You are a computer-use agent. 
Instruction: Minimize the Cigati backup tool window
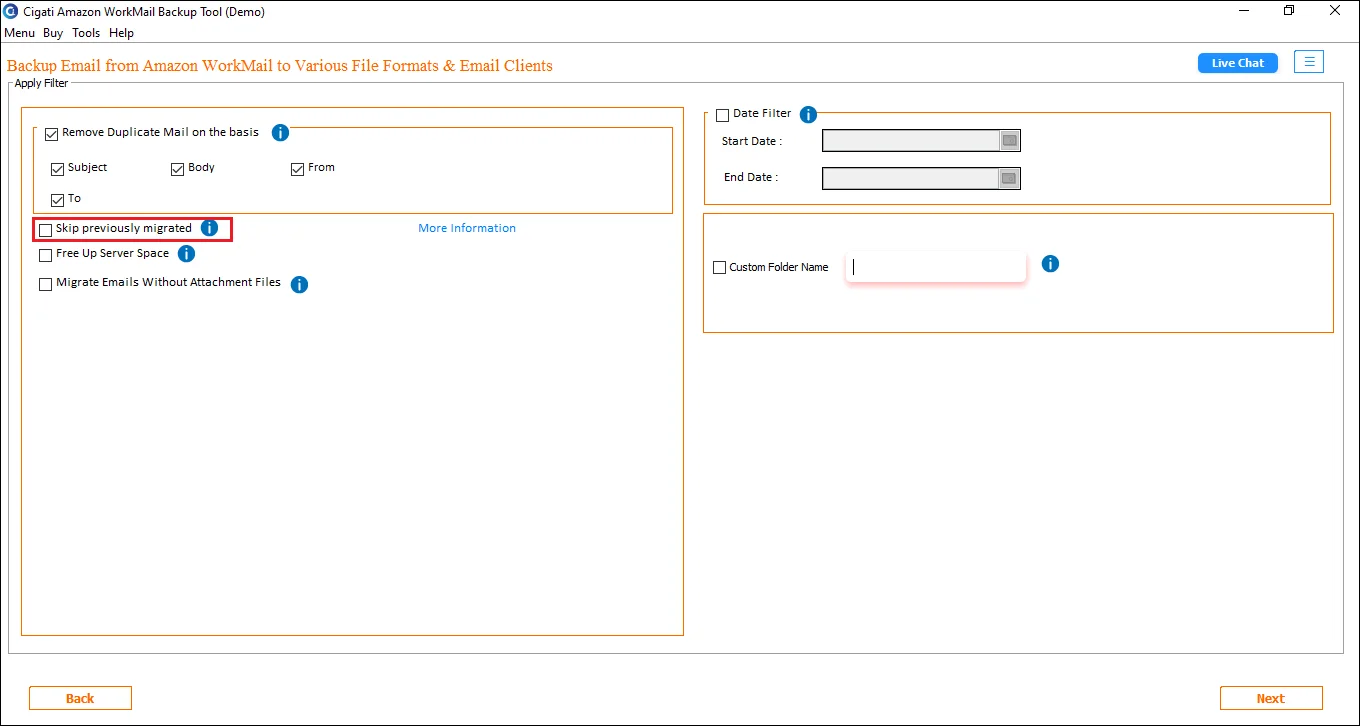coord(1243,11)
